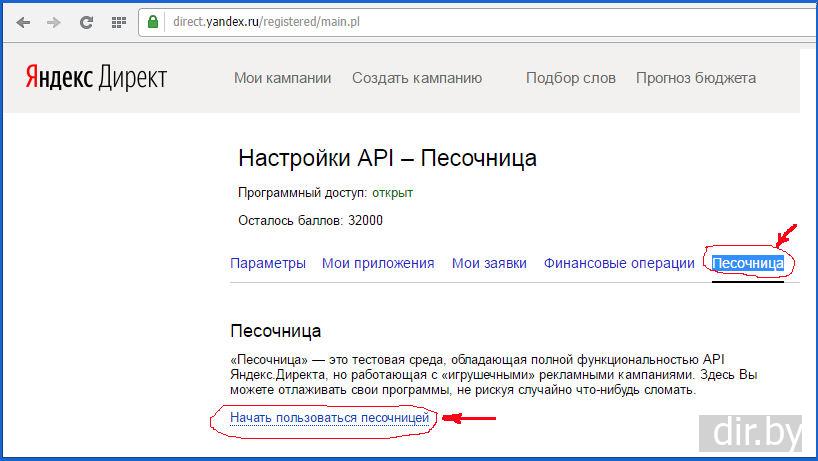Click the открыт access status text

pyautogui.click(x=392, y=193)
